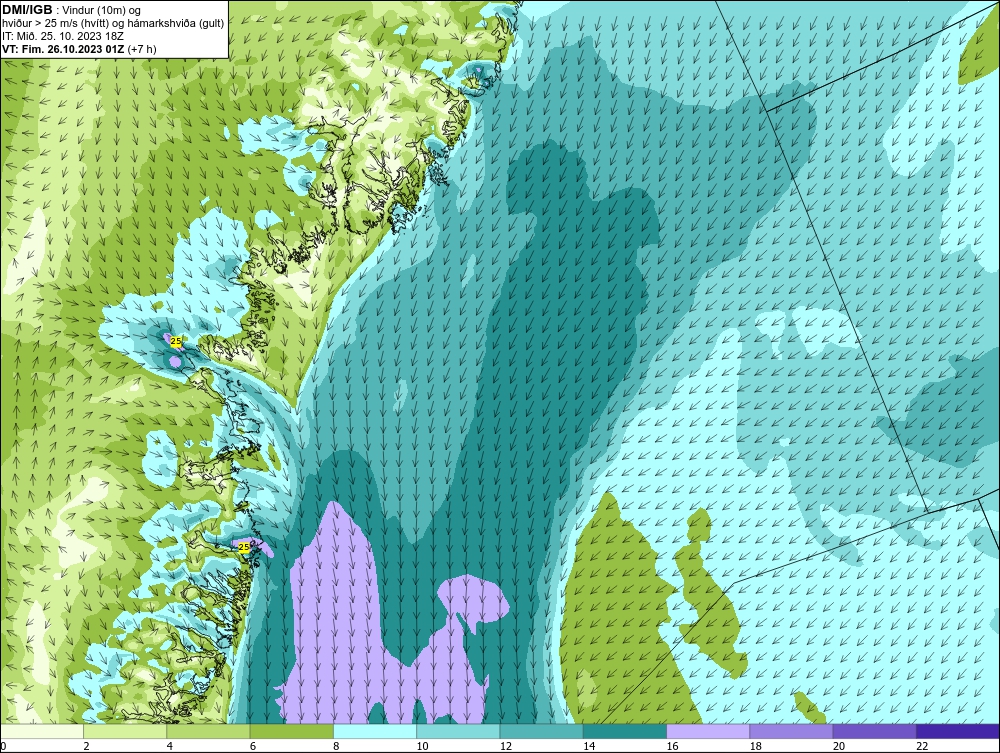Click the 2–4 m/s color swatch
1000x753 pixels.
[x=125, y=731]
